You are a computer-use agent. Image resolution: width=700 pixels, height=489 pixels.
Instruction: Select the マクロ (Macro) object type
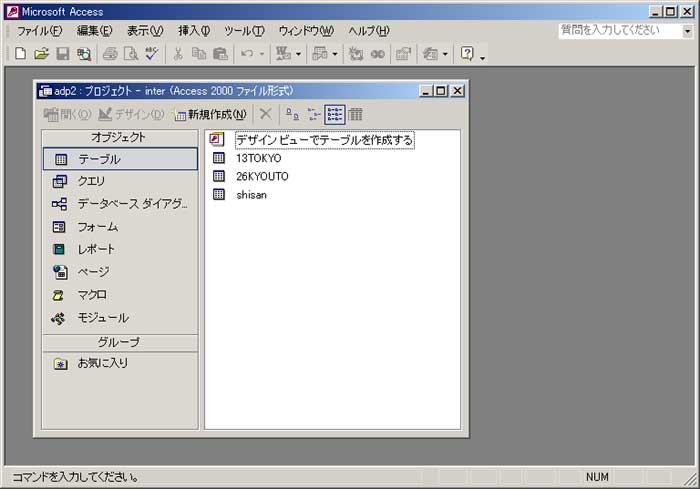[x=92, y=295]
